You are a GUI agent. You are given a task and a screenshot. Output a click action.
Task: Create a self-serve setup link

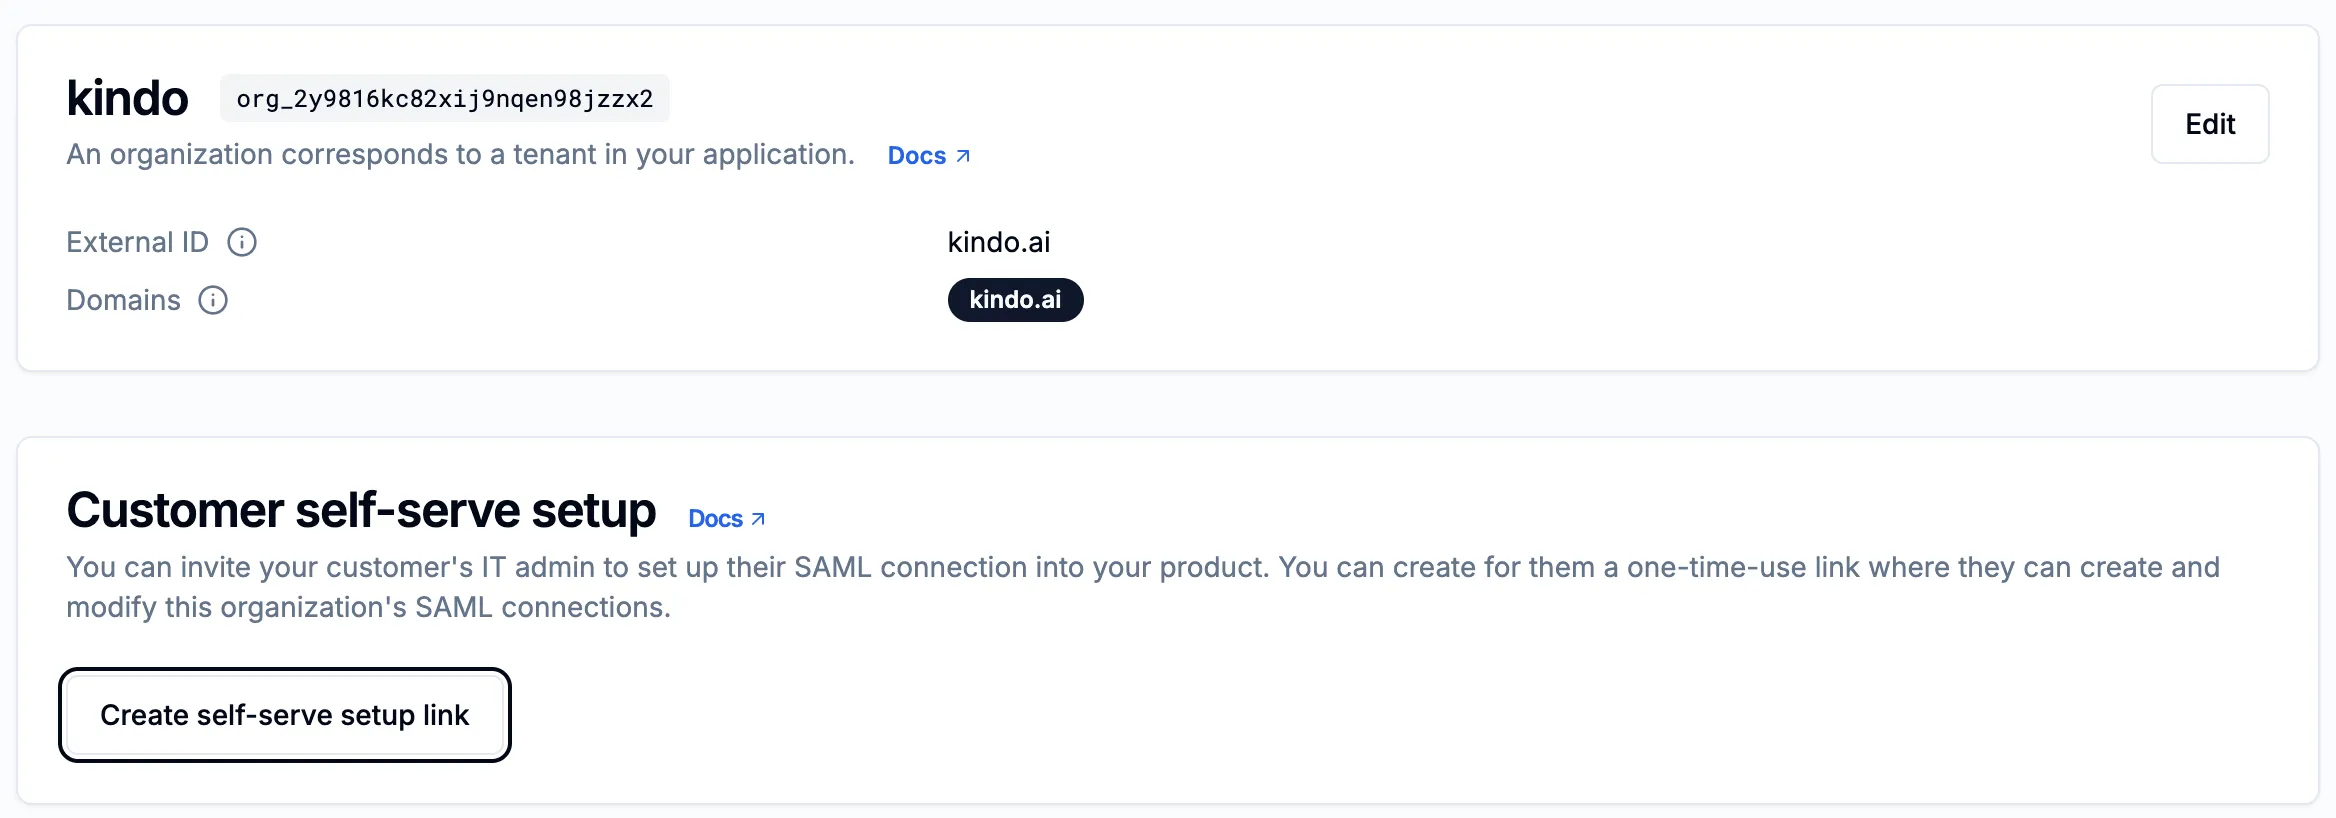pyautogui.click(x=284, y=714)
